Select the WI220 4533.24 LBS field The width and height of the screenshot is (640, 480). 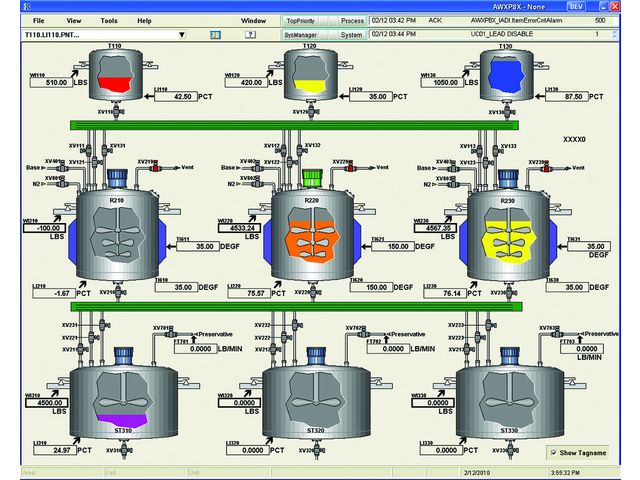tap(240, 228)
